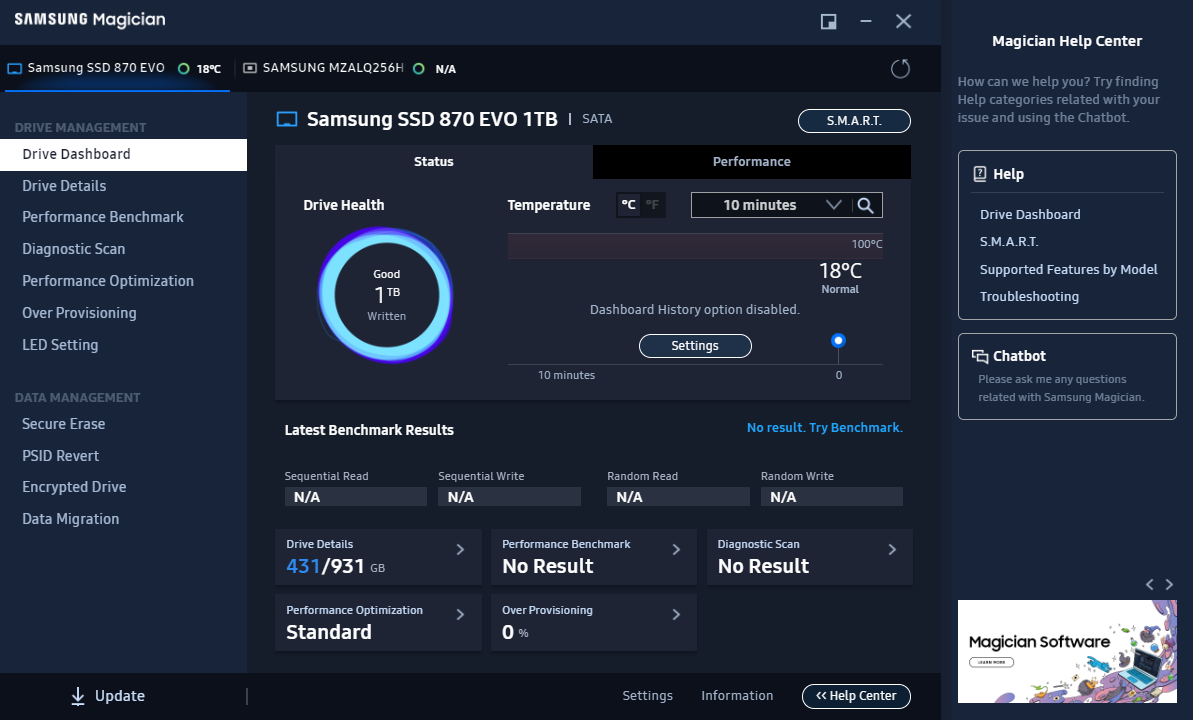Click the Help book icon in Help Center
This screenshot has width=1193, height=720.
980,174
